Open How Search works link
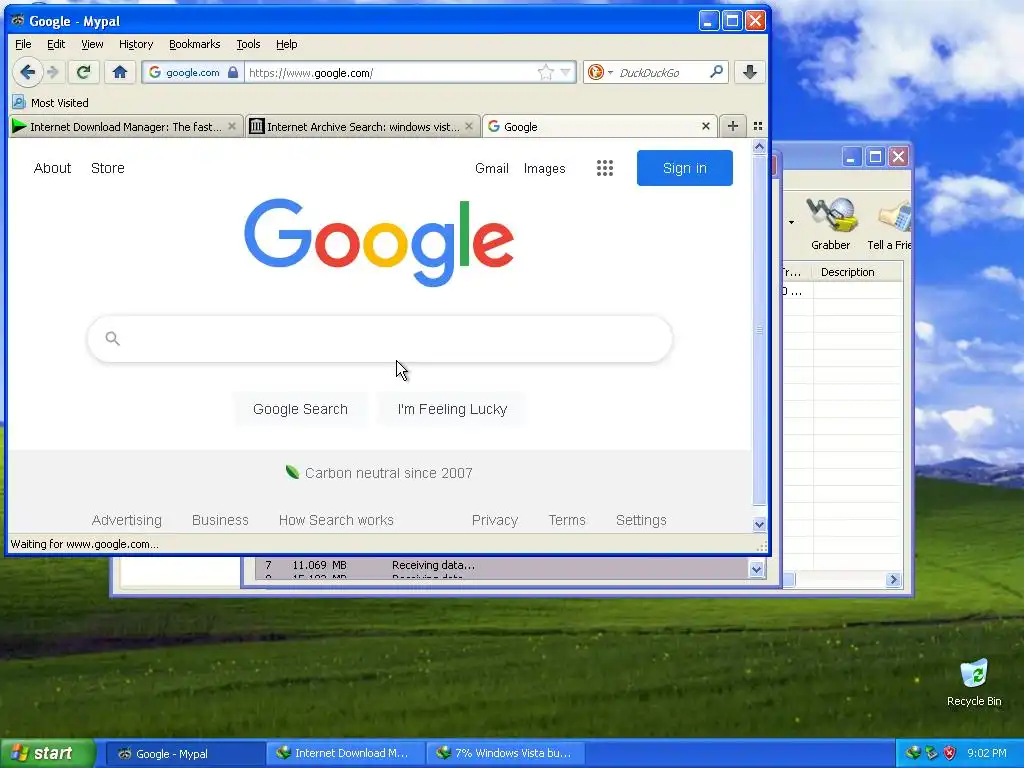This screenshot has width=1024, height=768. [336, 520]
